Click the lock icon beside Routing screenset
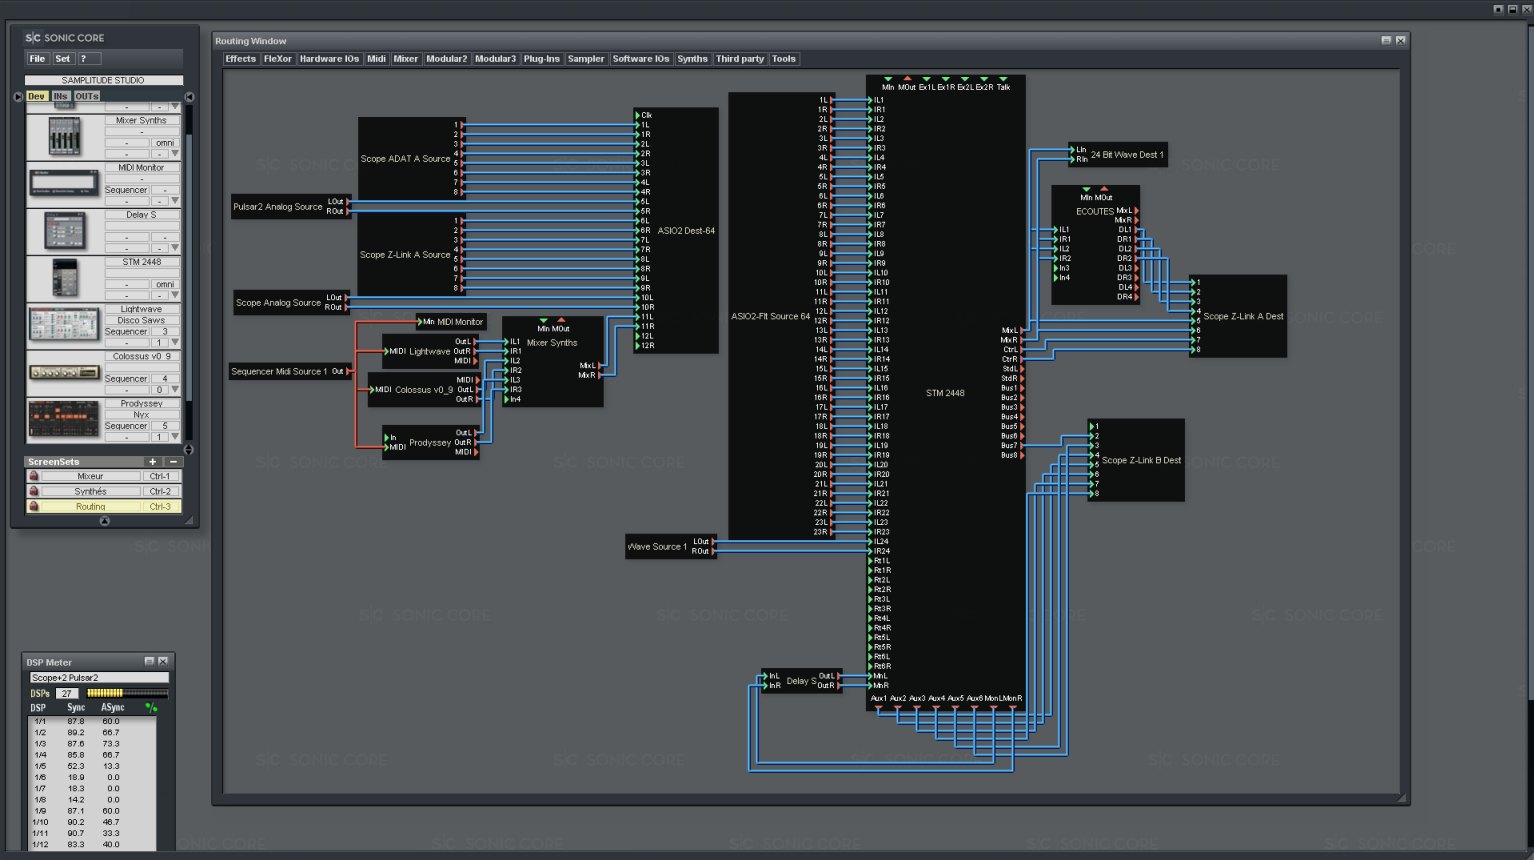Image resolution: width=1534 pixels, height=860 pixels. [34, 507]
